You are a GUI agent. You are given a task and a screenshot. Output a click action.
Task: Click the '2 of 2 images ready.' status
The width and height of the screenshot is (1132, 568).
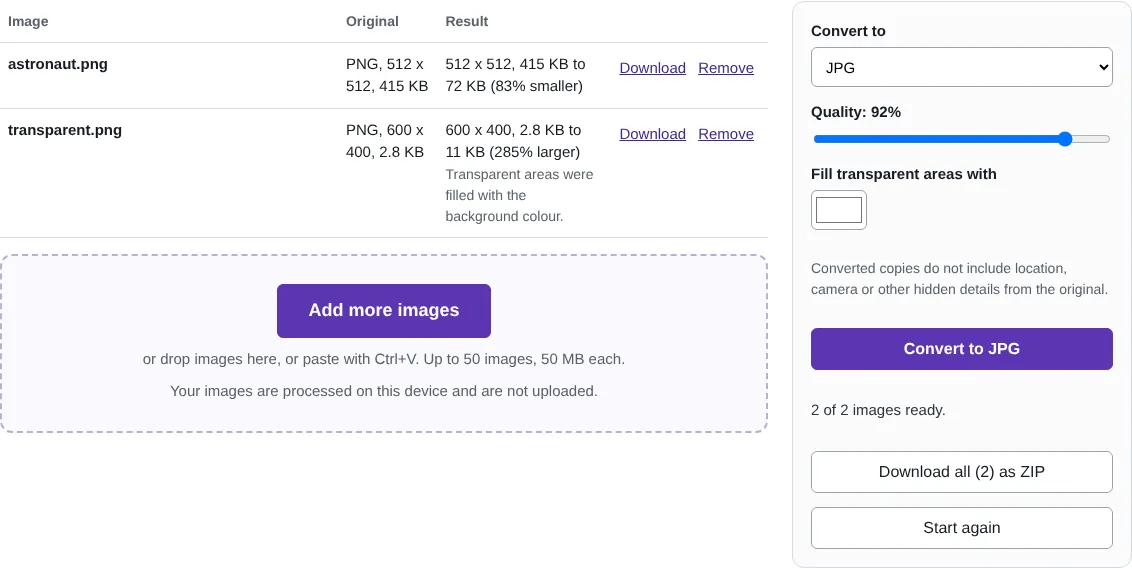[878, 411]
